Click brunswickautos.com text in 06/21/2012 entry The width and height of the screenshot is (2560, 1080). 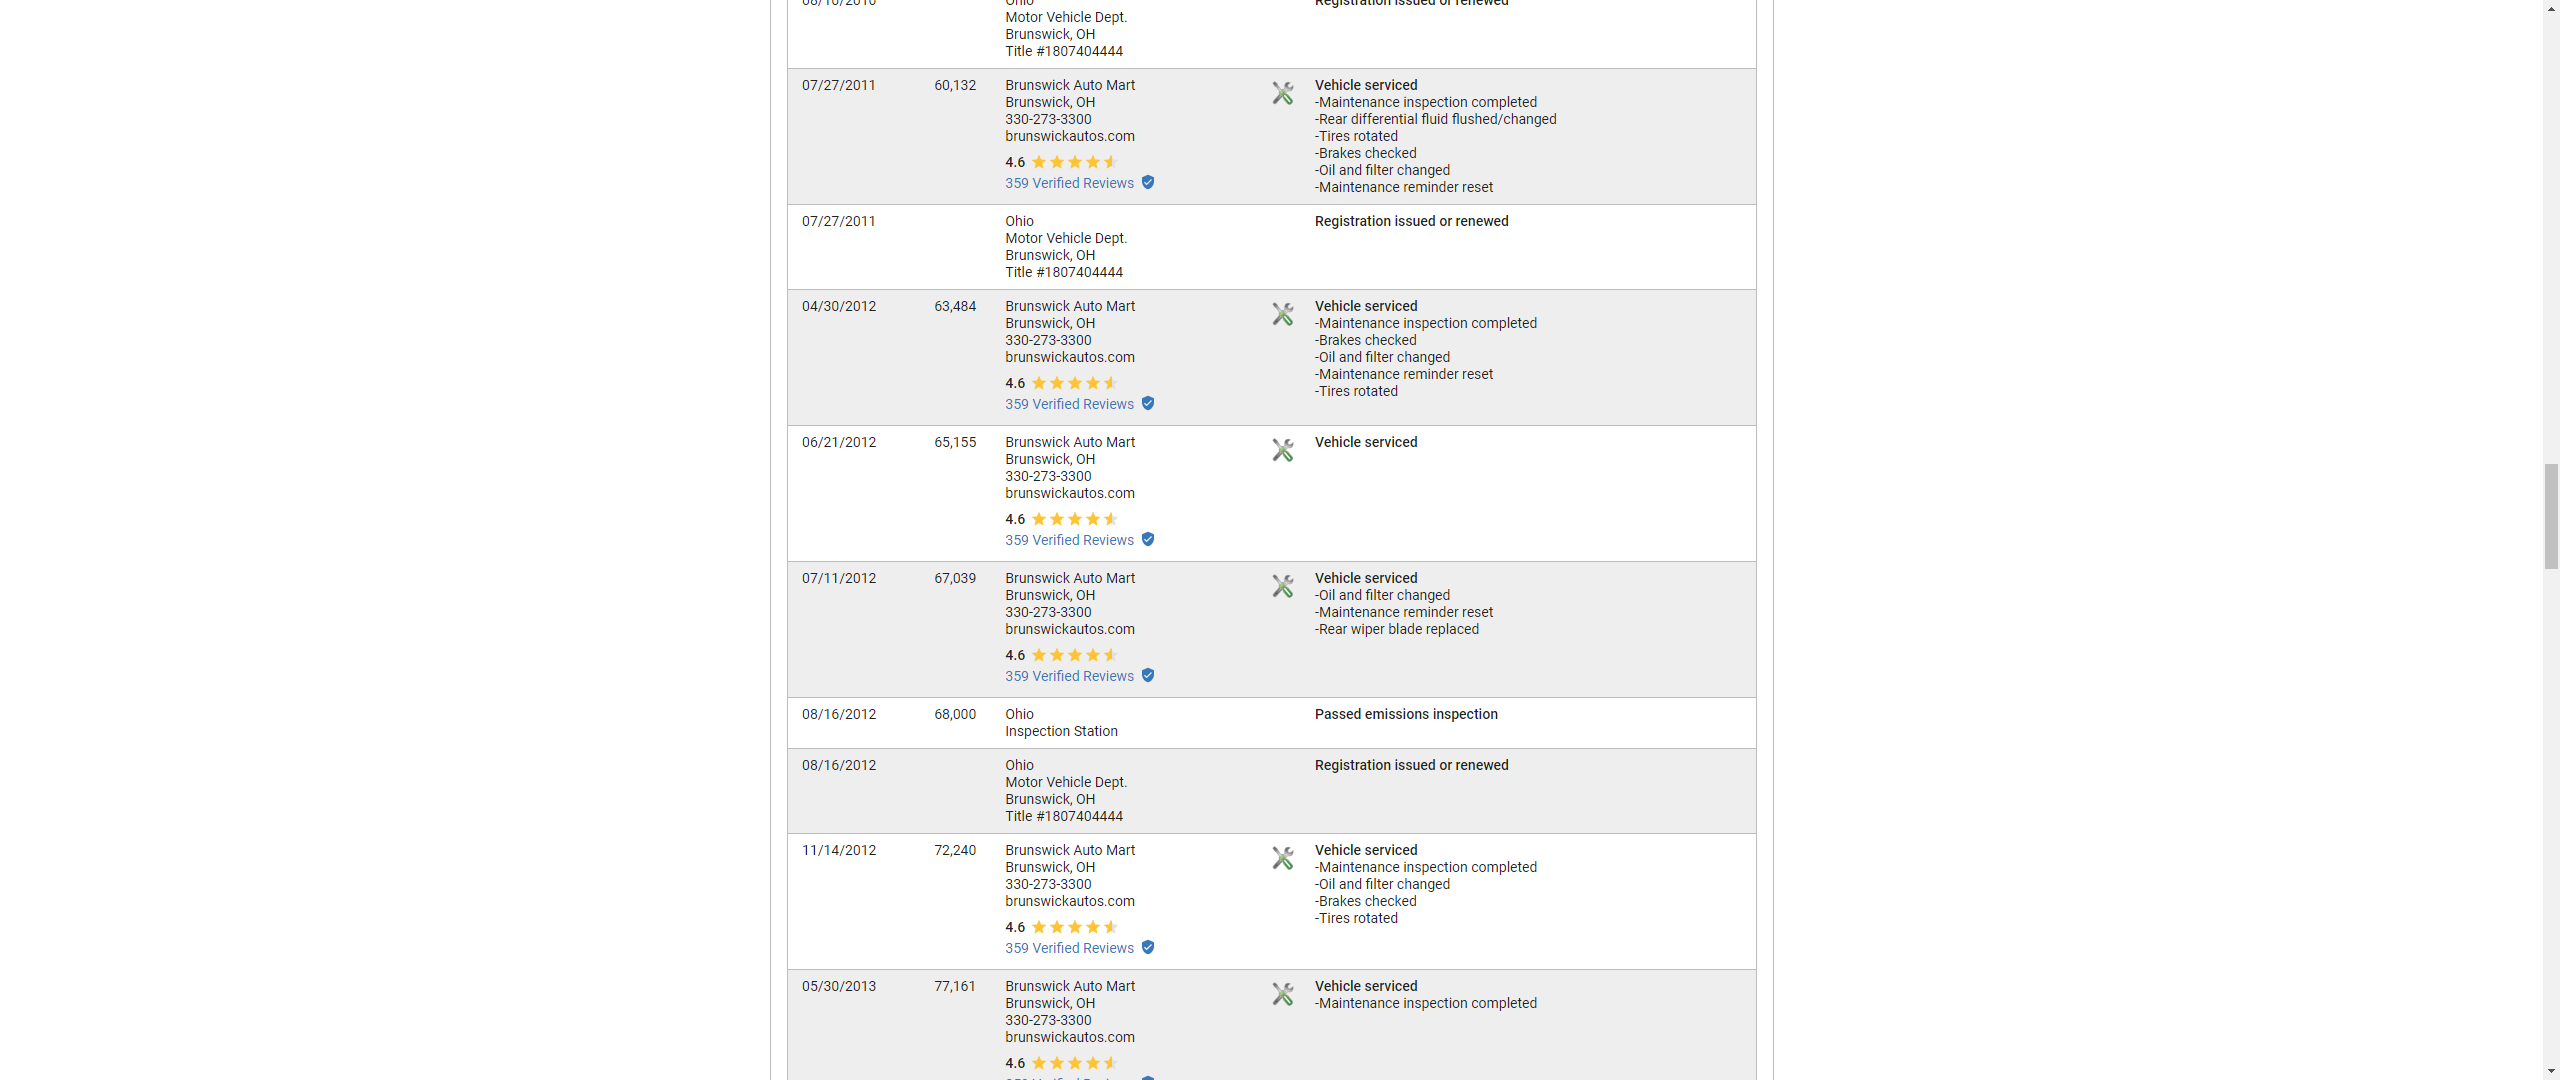(x=1069, y=493)
